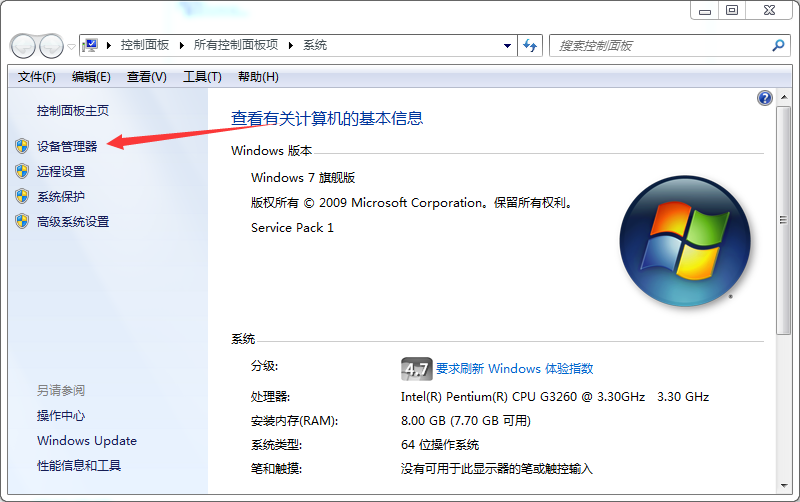Click the Forward navigation arrow button
The image size is (800, 502).
click(51, 46)
